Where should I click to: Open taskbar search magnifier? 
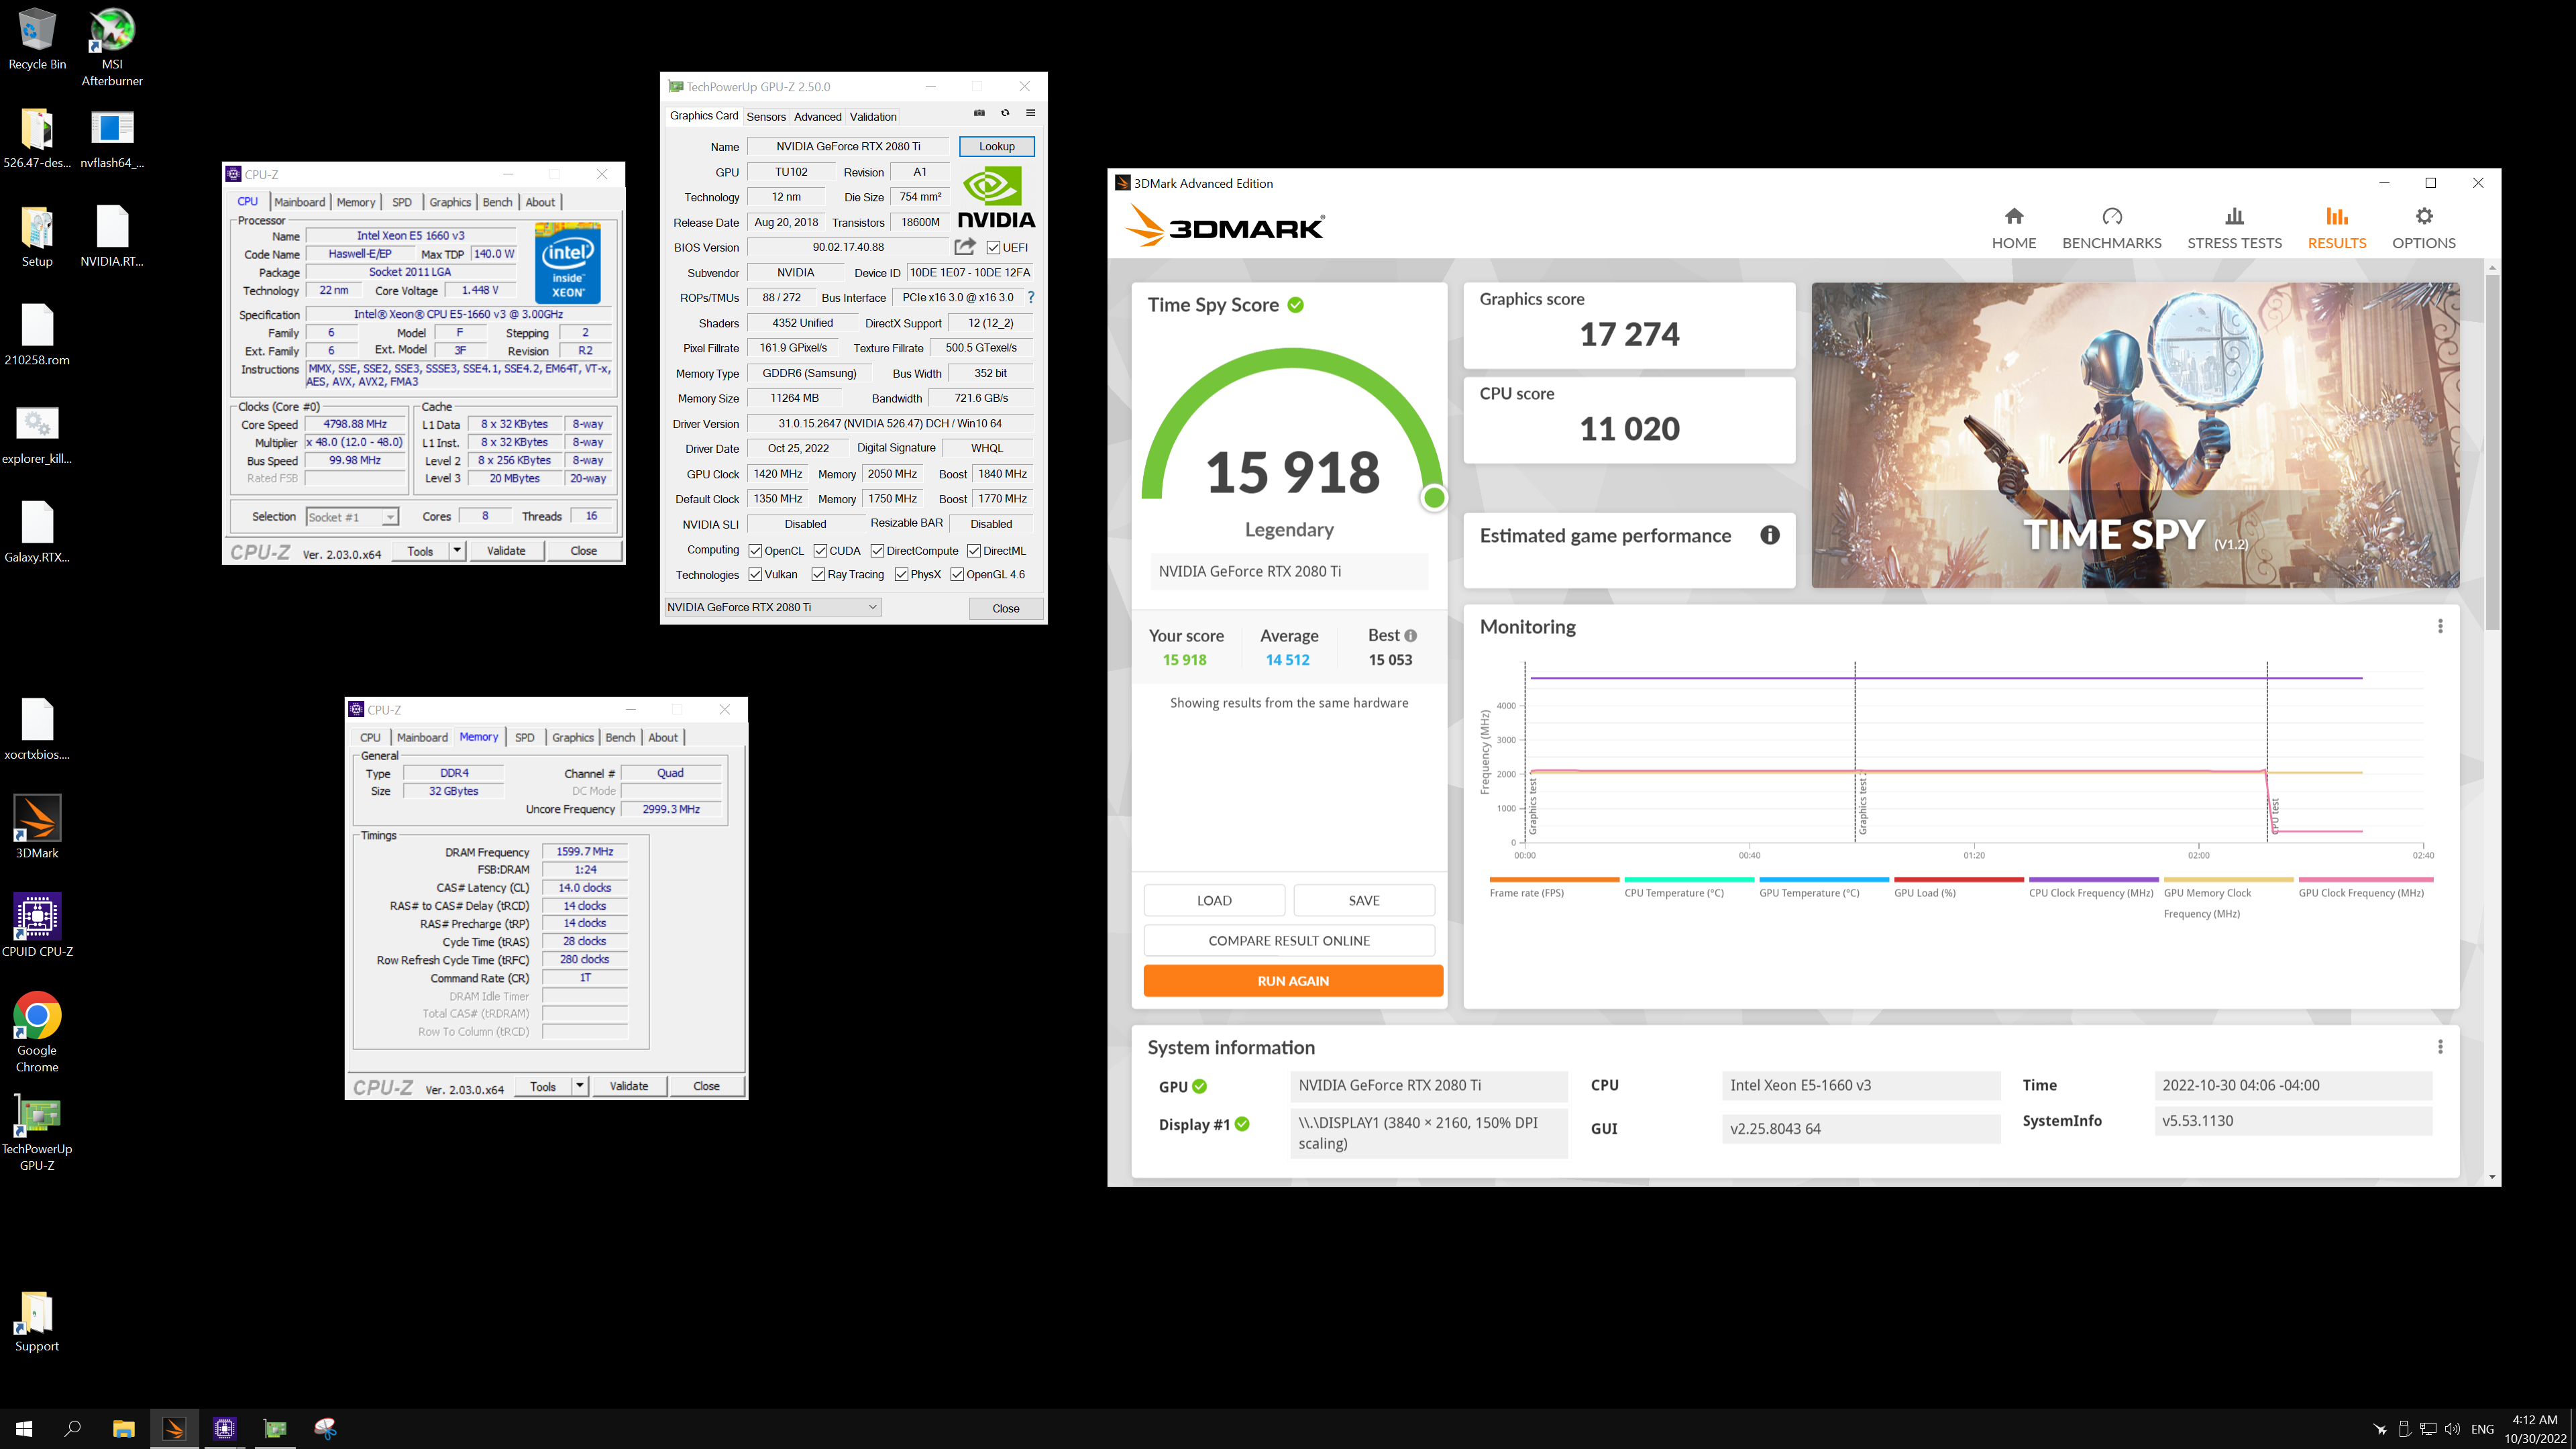[72, 1428]
